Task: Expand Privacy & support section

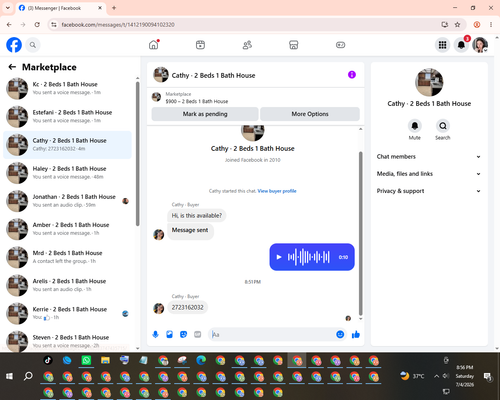Action: 429,191
